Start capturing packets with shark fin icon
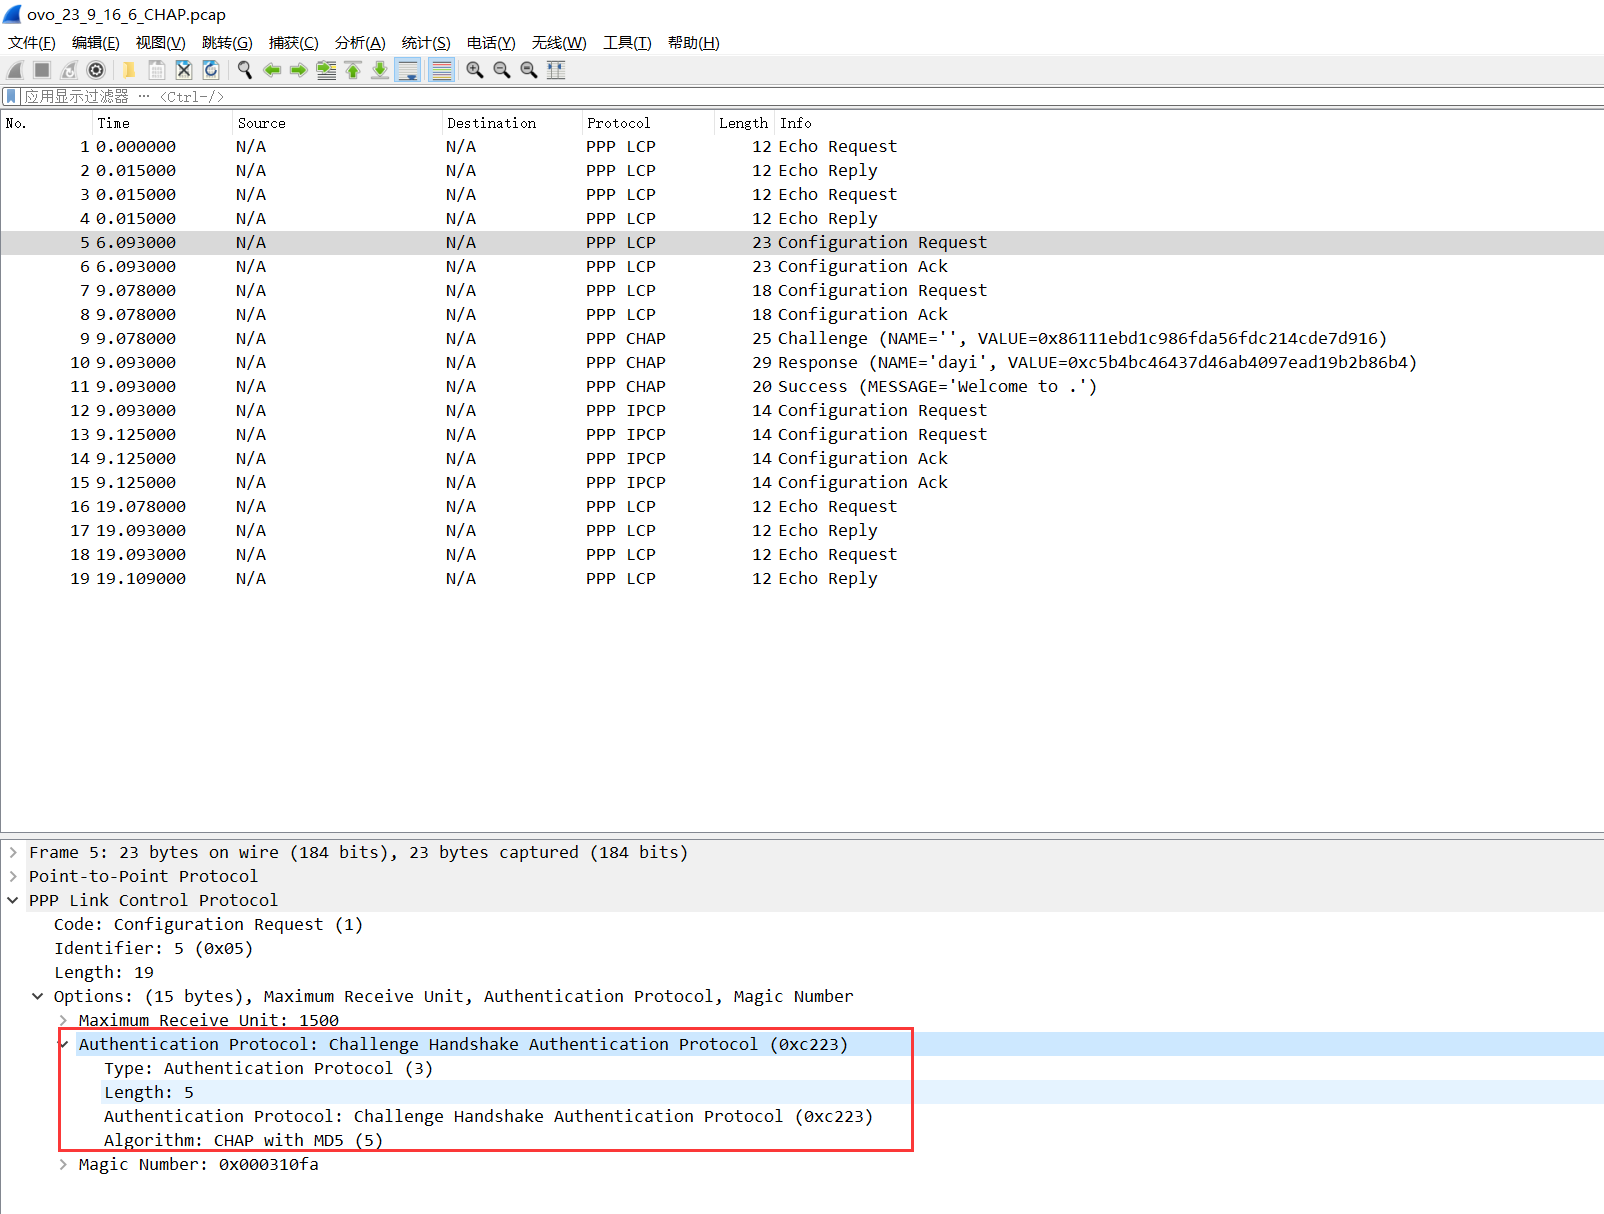Viewport: 1604px width, 1214px height. point(15,70)
